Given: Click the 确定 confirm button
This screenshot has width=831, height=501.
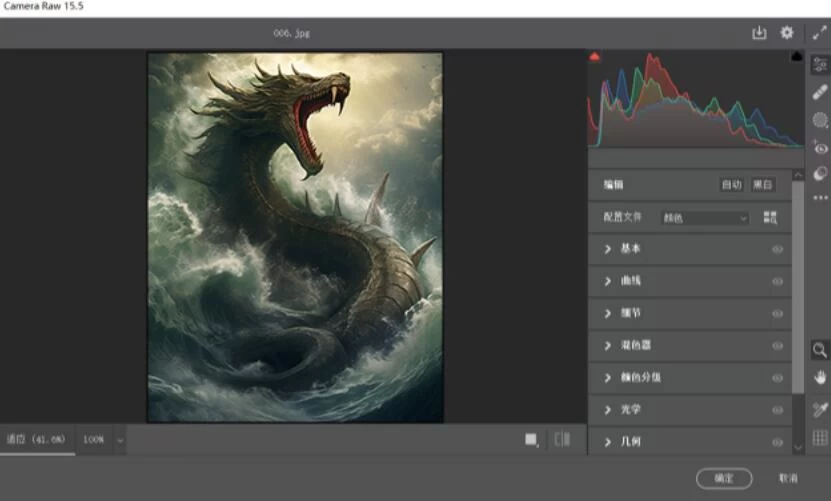Looking at the screenshot, I should pyautogui.click(x=724, y=478).
